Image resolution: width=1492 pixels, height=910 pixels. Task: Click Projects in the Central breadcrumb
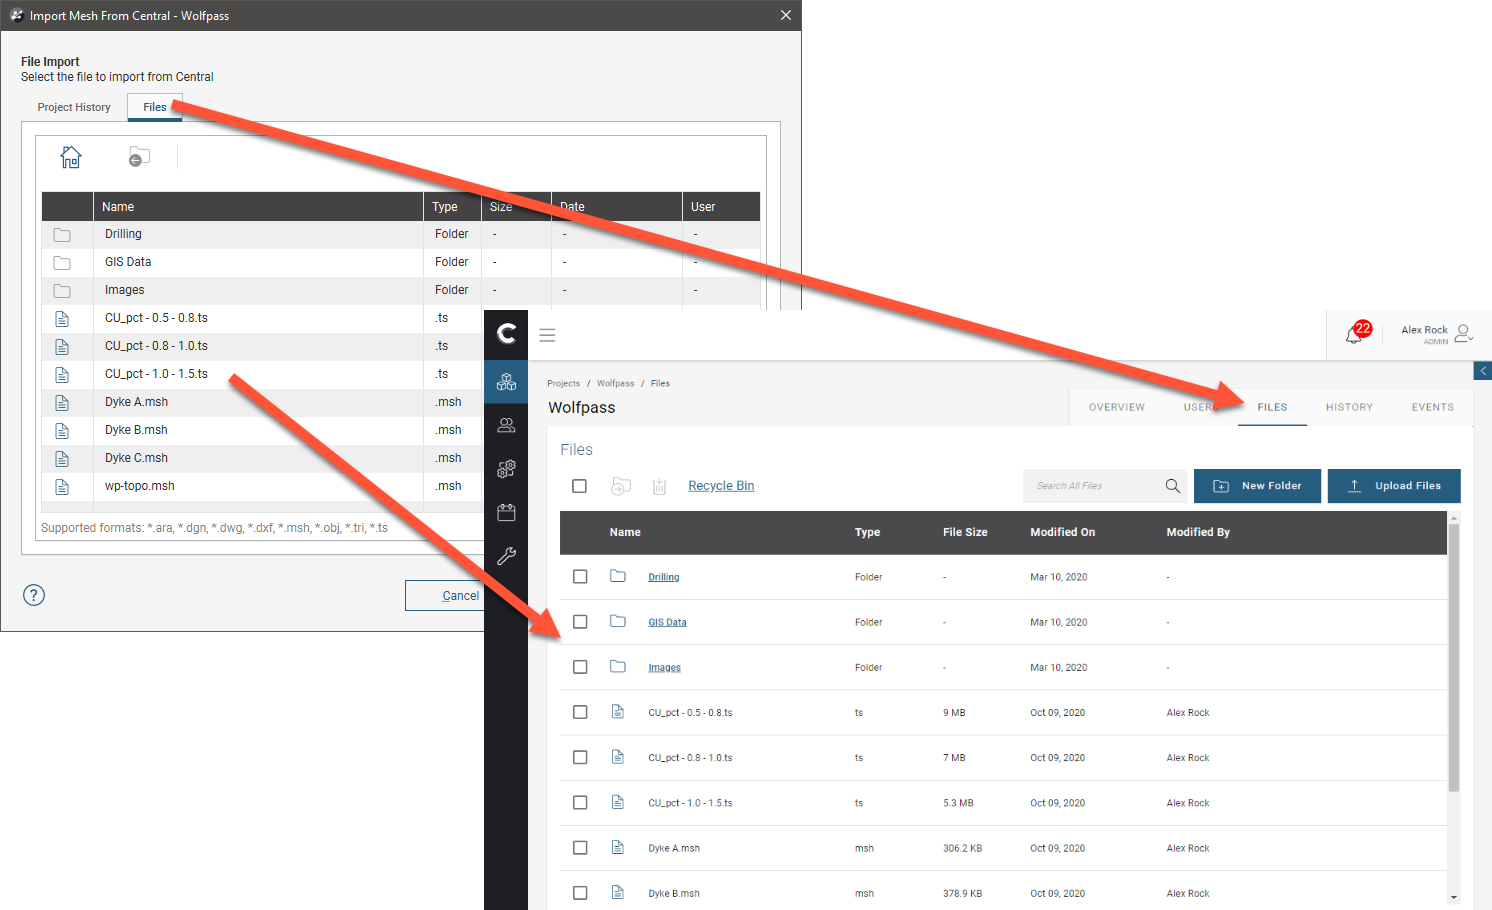[563, 383]
